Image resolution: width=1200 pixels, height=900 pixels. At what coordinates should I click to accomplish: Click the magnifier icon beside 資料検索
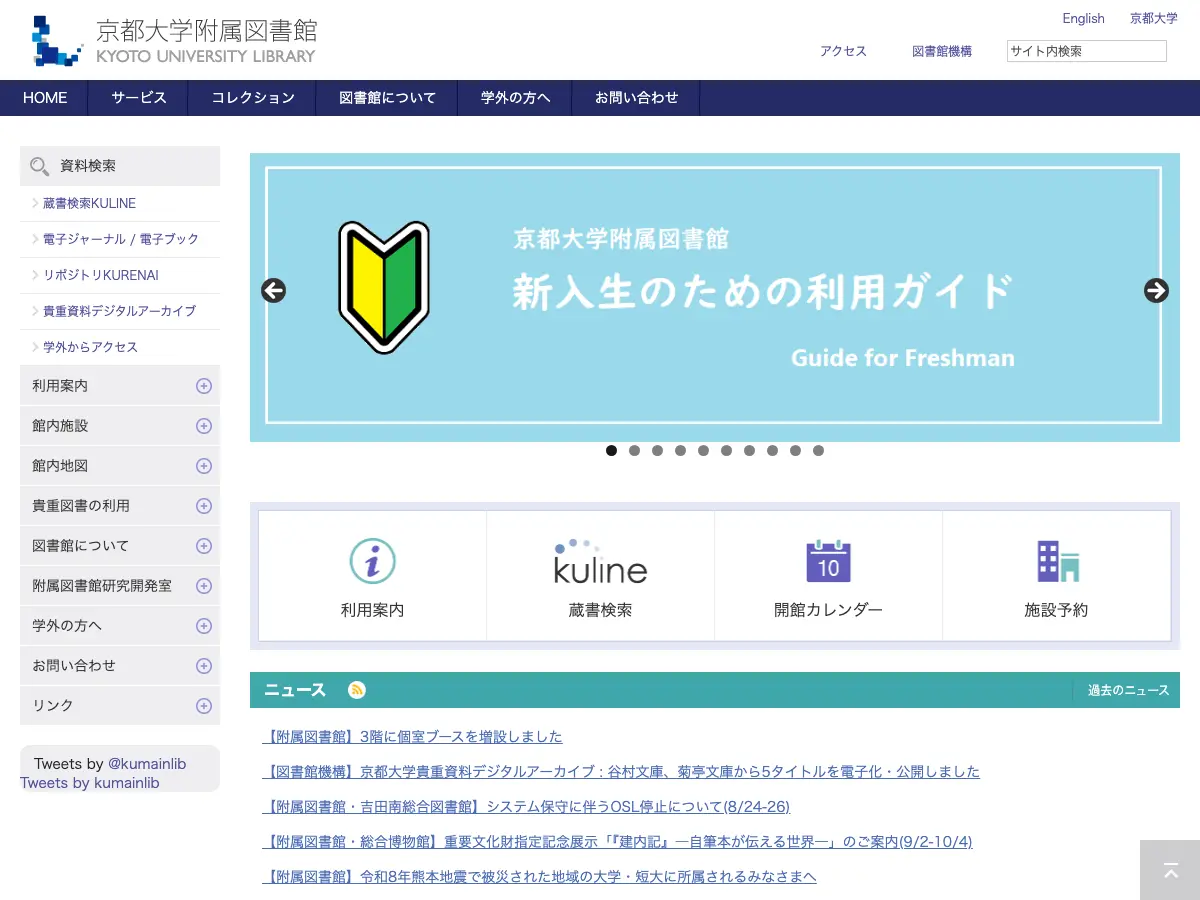(40, 166)
